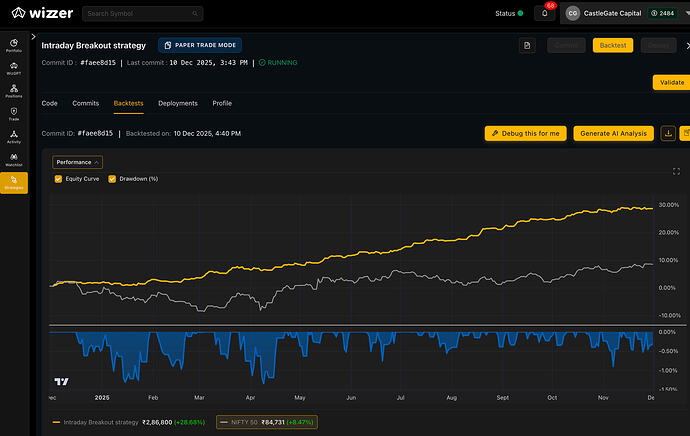Click the Intraday Breakout strategy title
Image resolution: width=690 pixels, height=436 pixels.
pyautogui.click(x=93, y=45)
